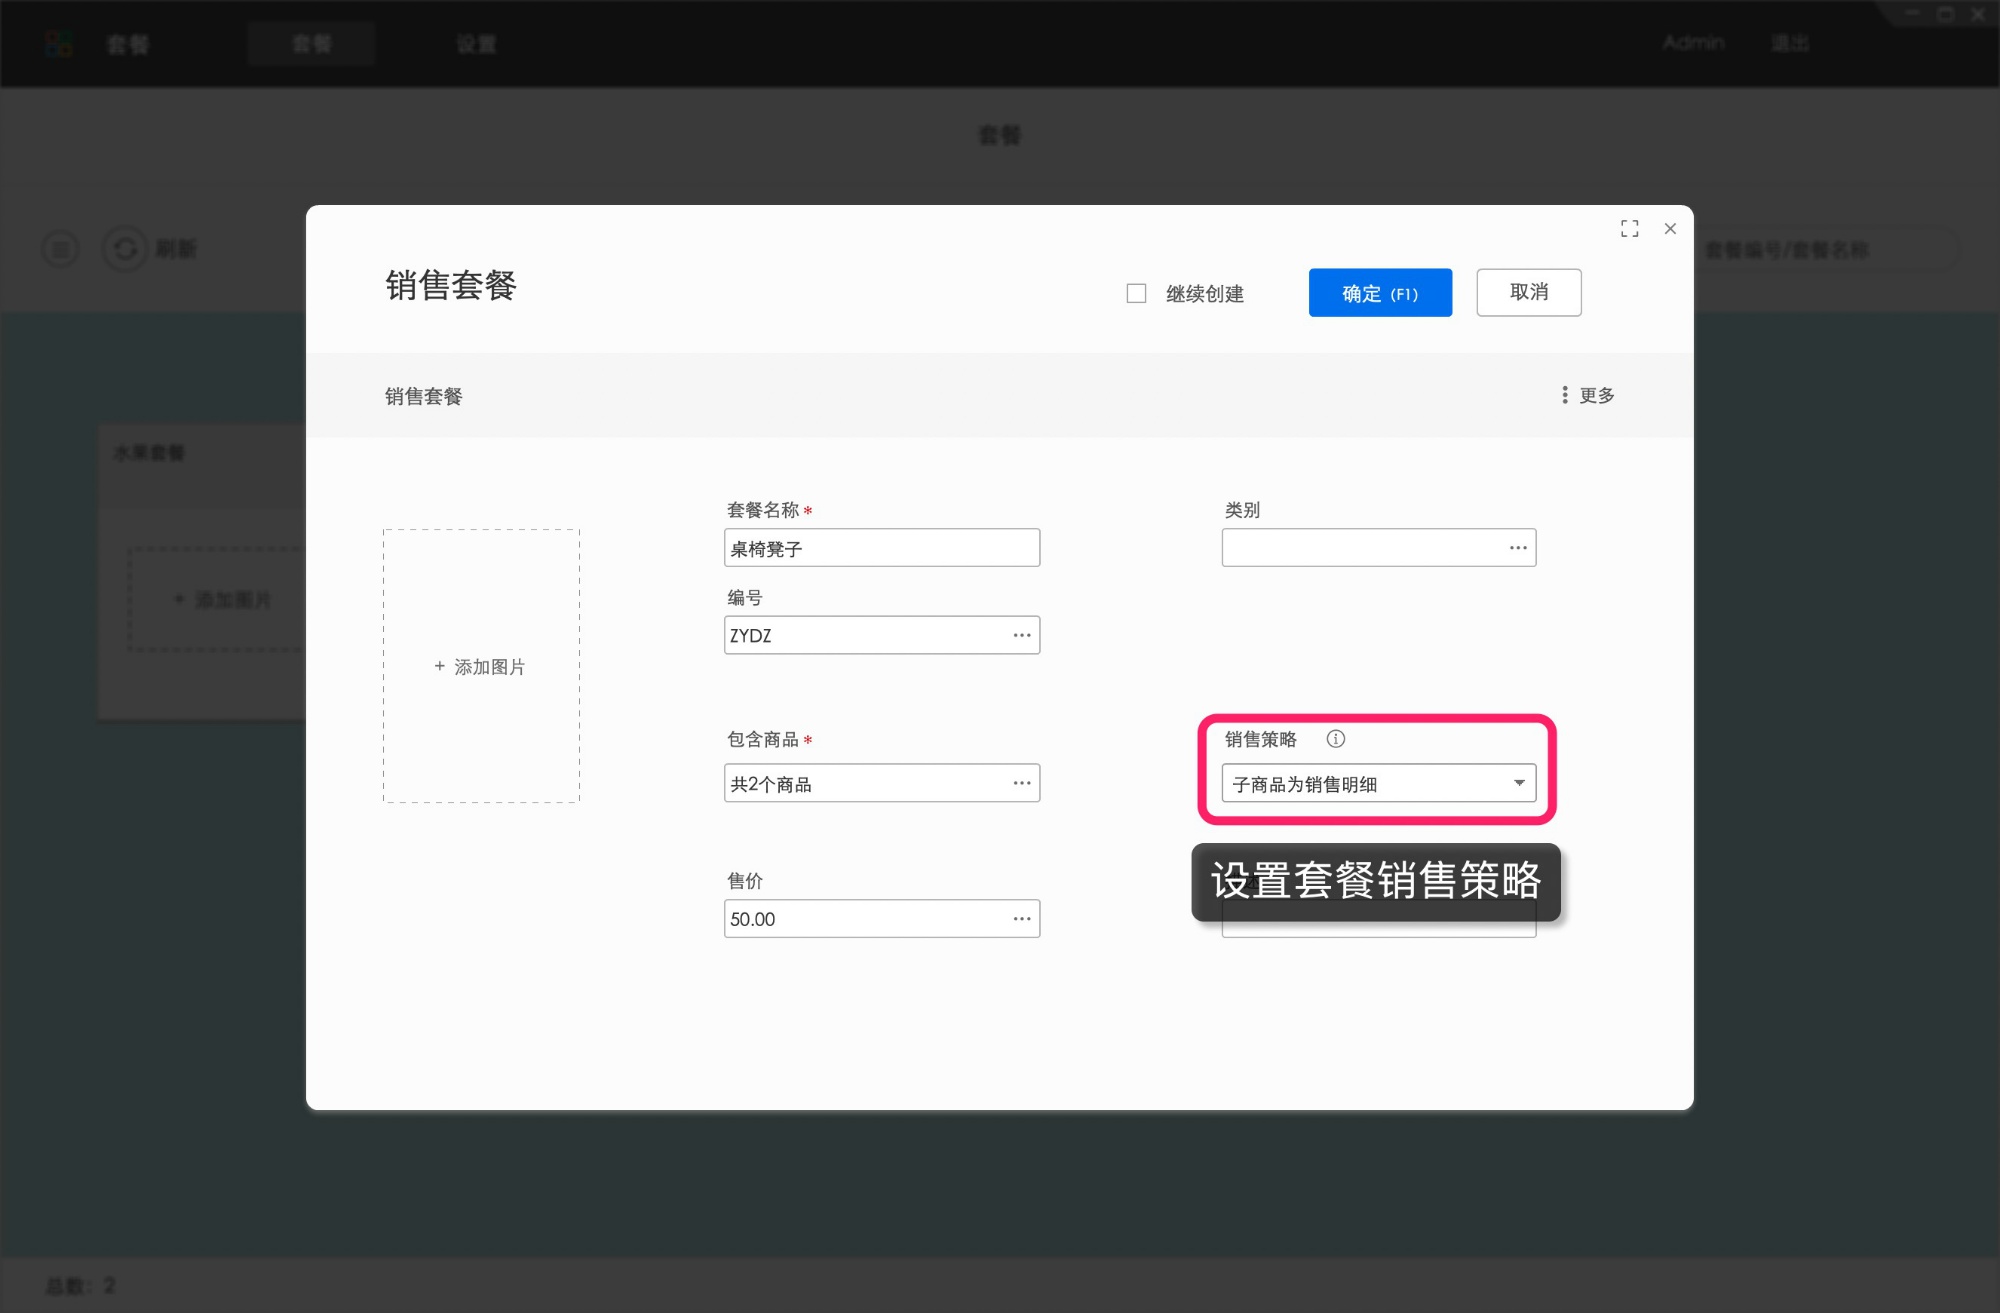Click the circular list icon beside 刷新
Viewport: 2000px width, 1313px height.
[60, 249]
